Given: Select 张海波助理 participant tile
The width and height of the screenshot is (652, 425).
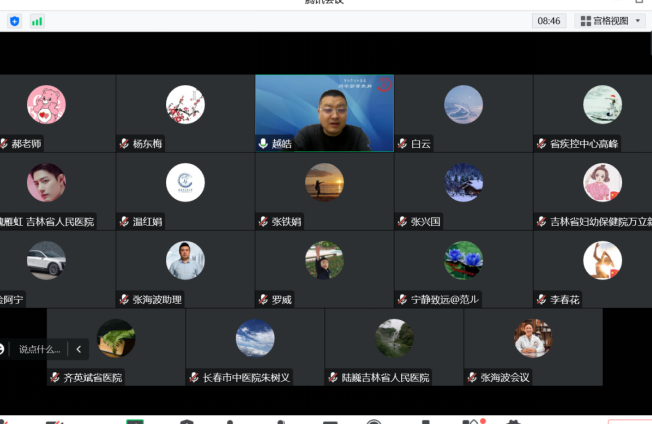Looking at the screenshot, I should (x=185, y=269).
